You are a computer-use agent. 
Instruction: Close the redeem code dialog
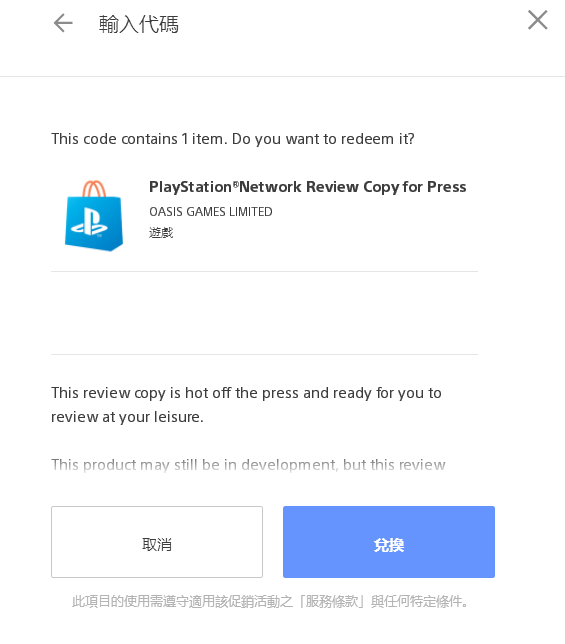click(x=537, y=20)
